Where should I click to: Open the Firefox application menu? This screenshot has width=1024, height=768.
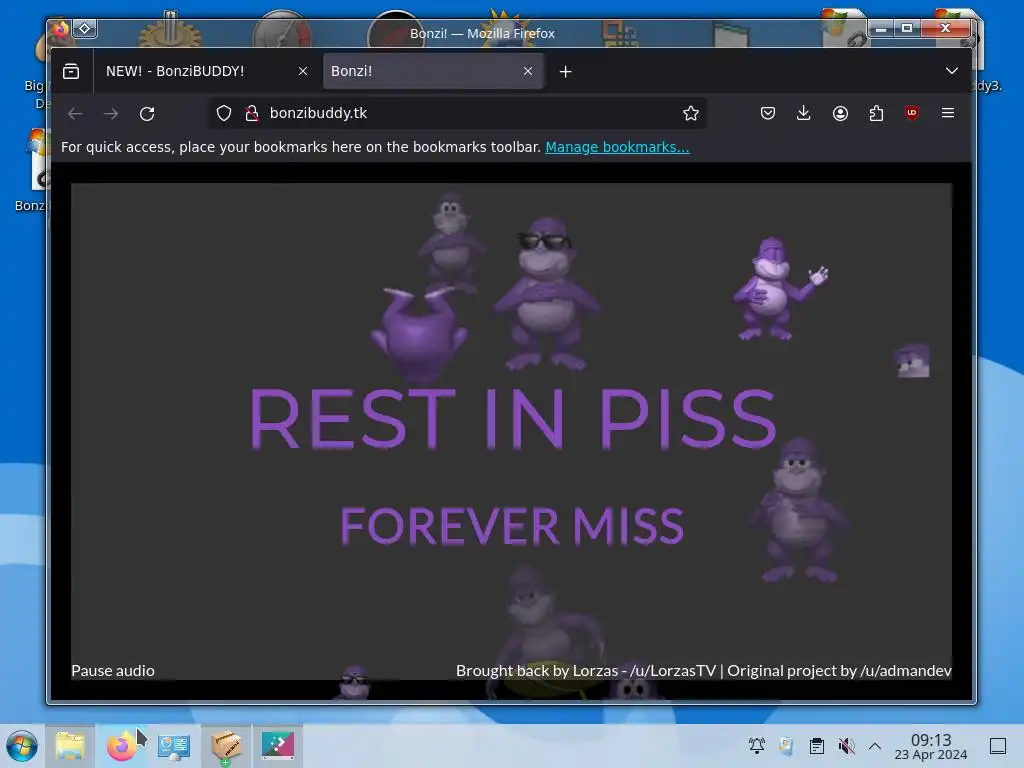tap(948, 114)
